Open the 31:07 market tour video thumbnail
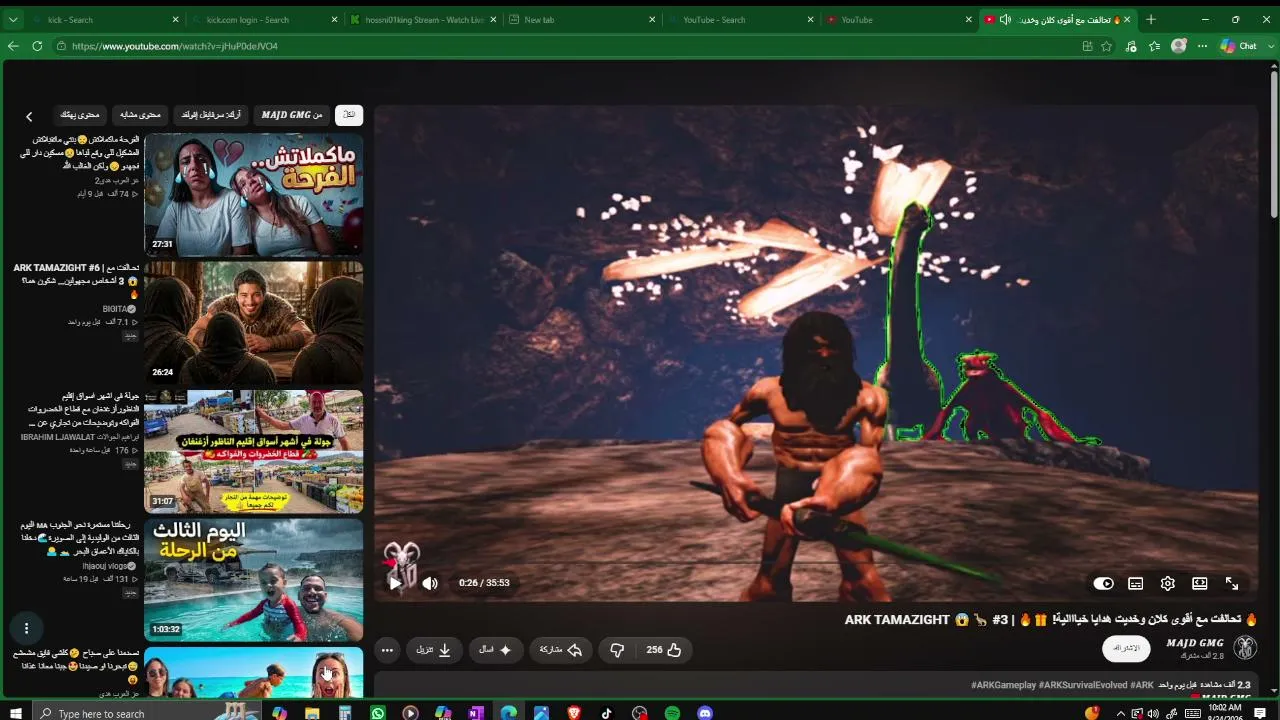Screen dimensions: 1280x720 254,451
